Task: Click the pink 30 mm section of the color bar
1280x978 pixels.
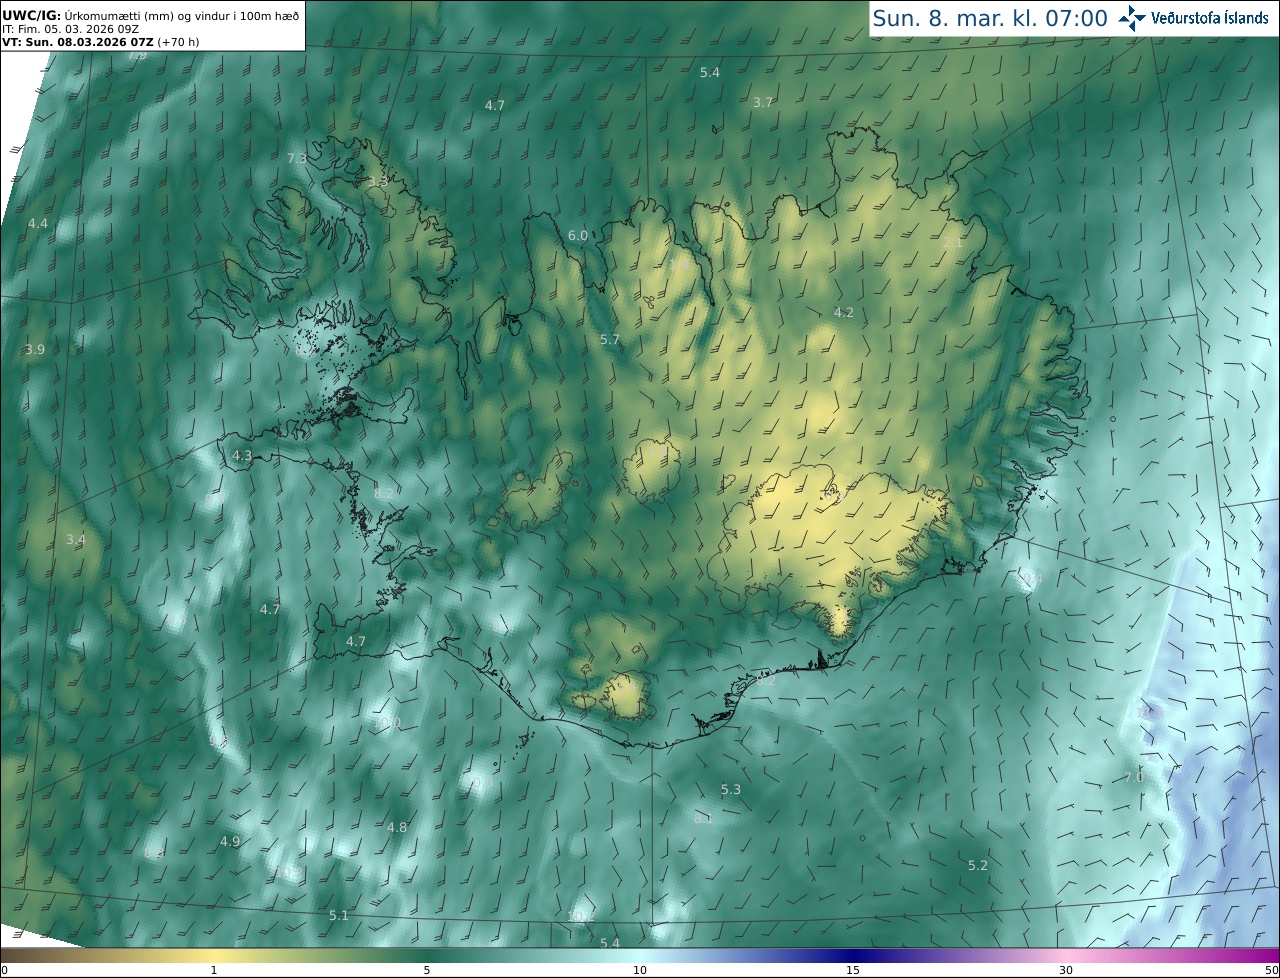Action: pos(1066,955)
